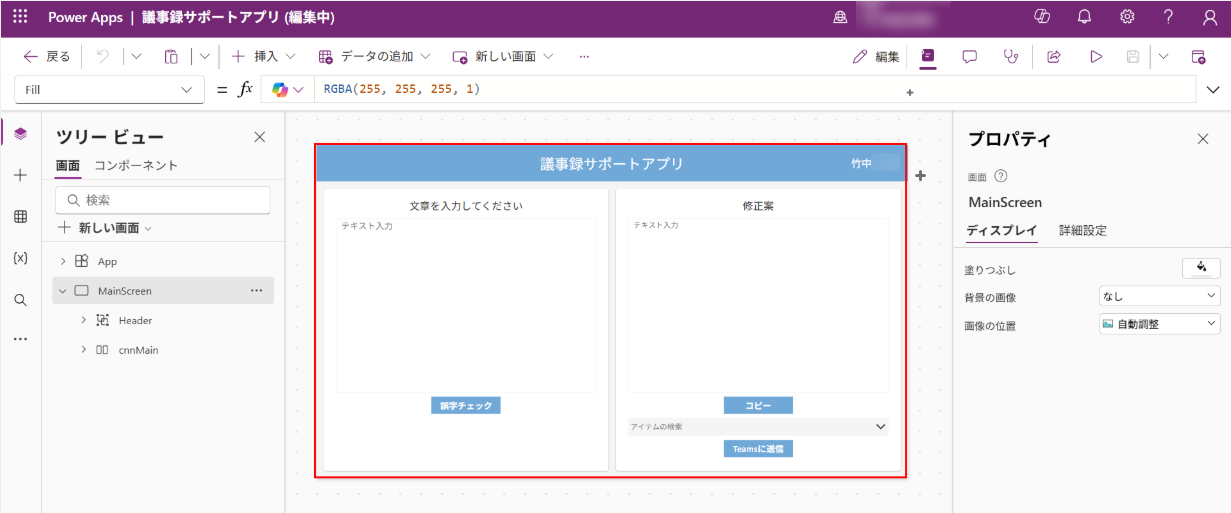1231x513 pixels.
Task: Switch to the 詳細設定 tab
Action: coord(1083,231)
